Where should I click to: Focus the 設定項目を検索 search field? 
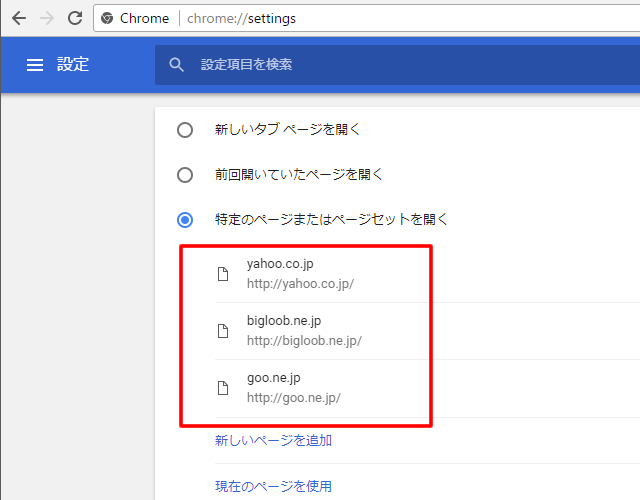[397, 65]
